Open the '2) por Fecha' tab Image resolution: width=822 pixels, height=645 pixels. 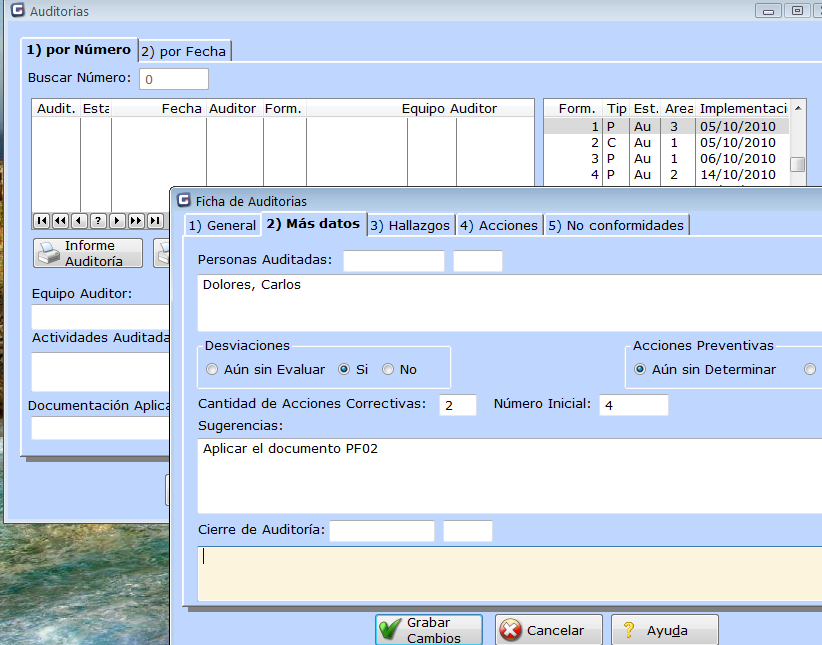click(x=184, y=51)
